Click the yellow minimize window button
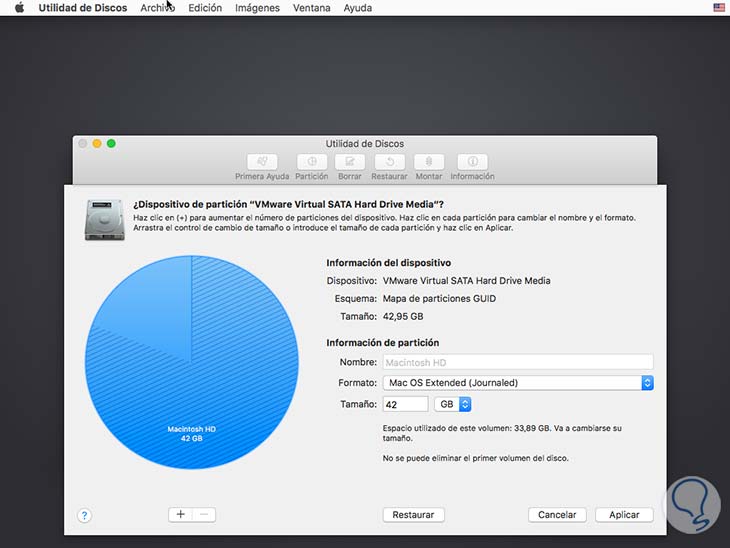 coord(97,143)
